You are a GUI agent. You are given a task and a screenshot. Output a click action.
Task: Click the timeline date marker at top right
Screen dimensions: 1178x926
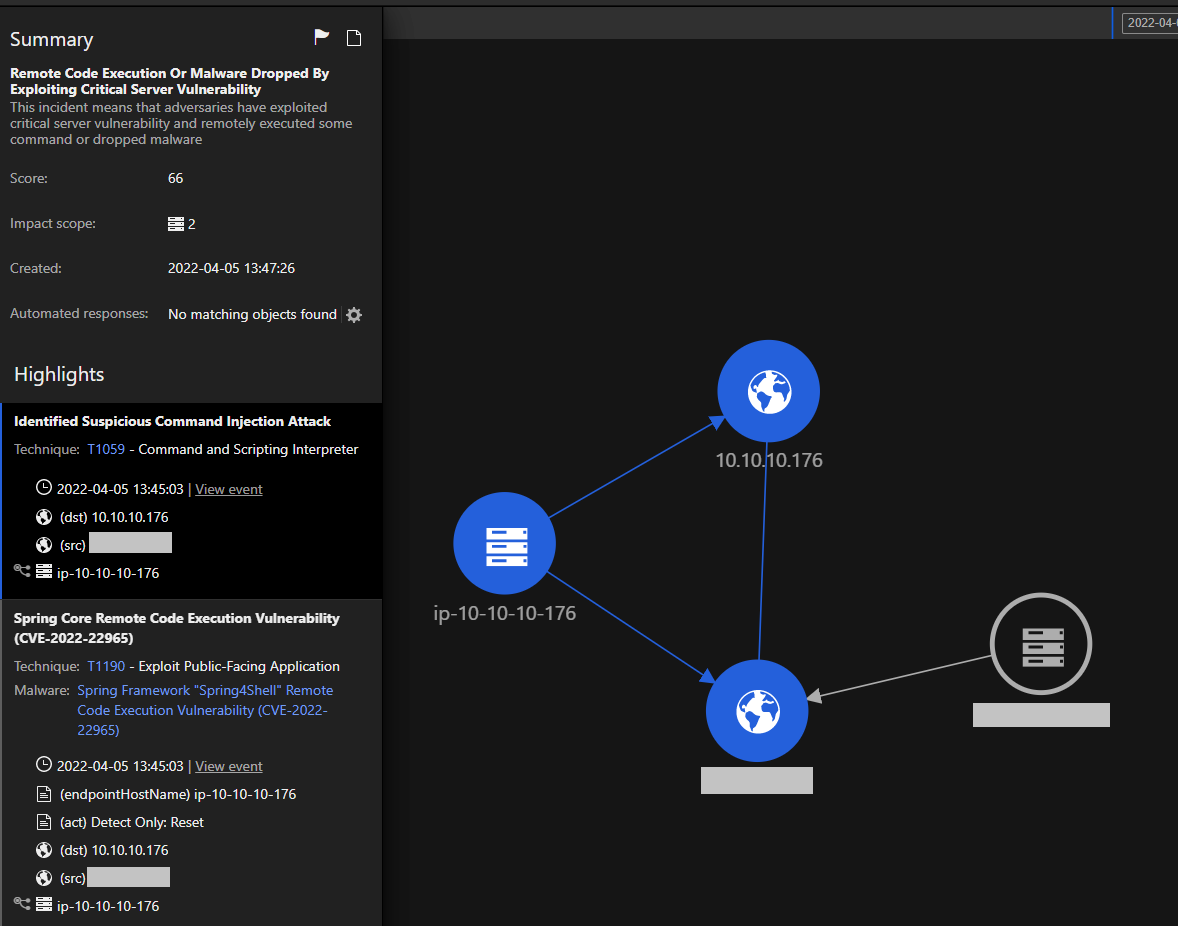(1150, 22)
